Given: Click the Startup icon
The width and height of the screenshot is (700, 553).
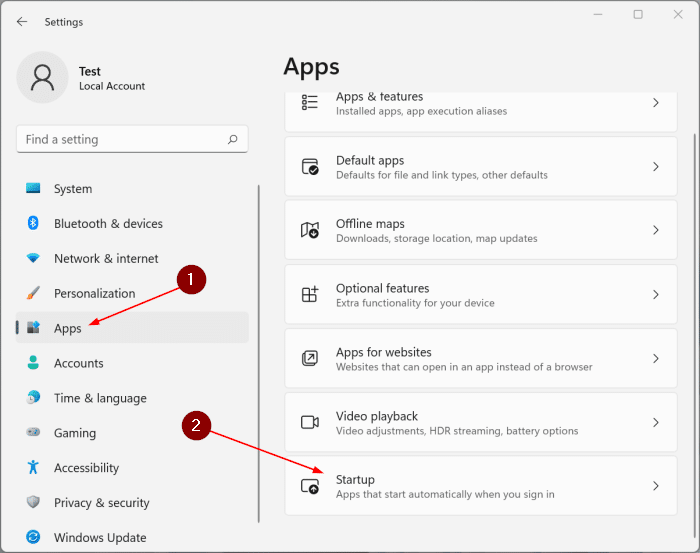Looking at the screenshot, I should (310, 486).
